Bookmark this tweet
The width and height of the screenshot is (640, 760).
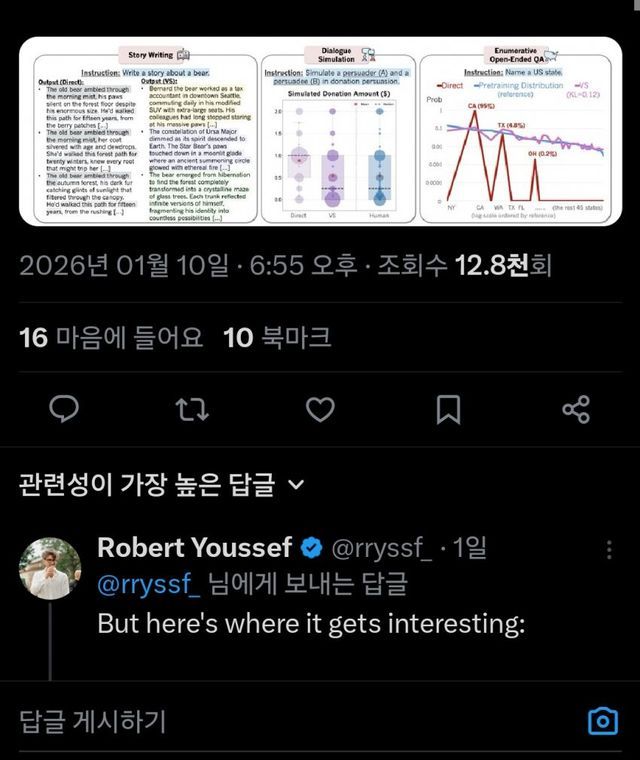point(448,410)
